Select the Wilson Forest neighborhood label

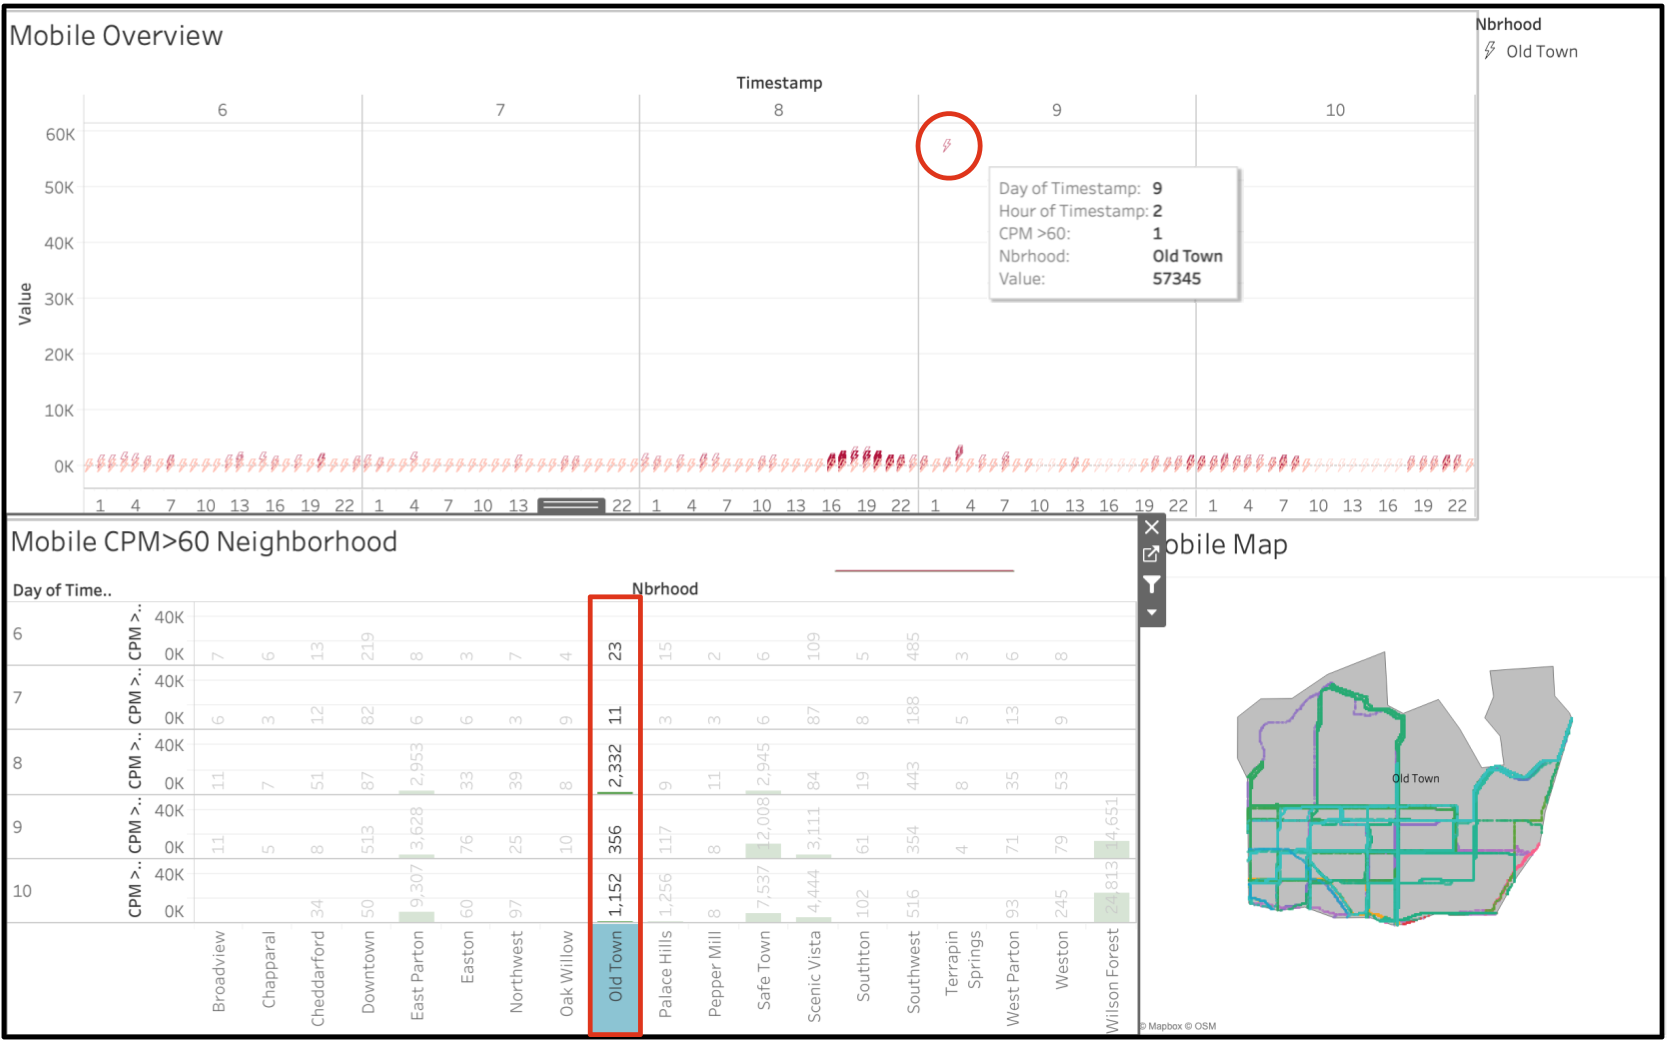[1112, 980]
